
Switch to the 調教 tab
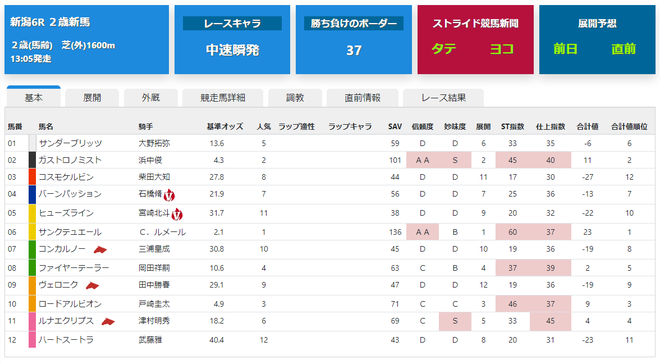point(295,98)
